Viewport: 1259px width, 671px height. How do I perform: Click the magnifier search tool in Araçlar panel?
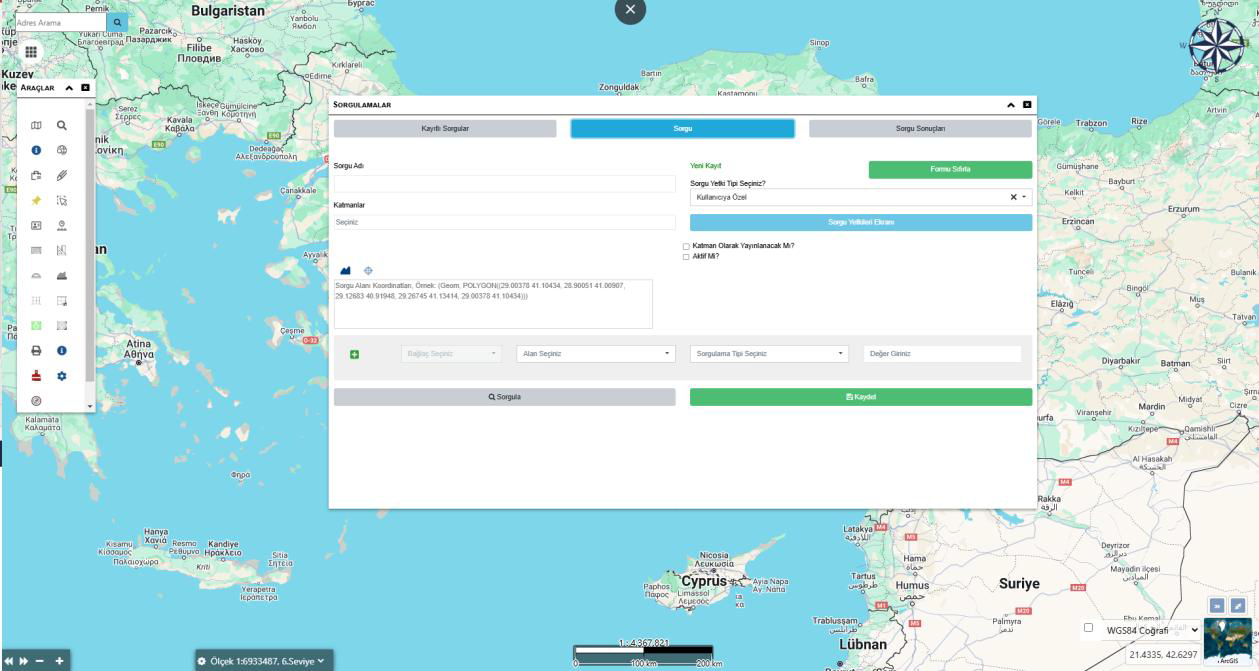click(x=61, y=126)
